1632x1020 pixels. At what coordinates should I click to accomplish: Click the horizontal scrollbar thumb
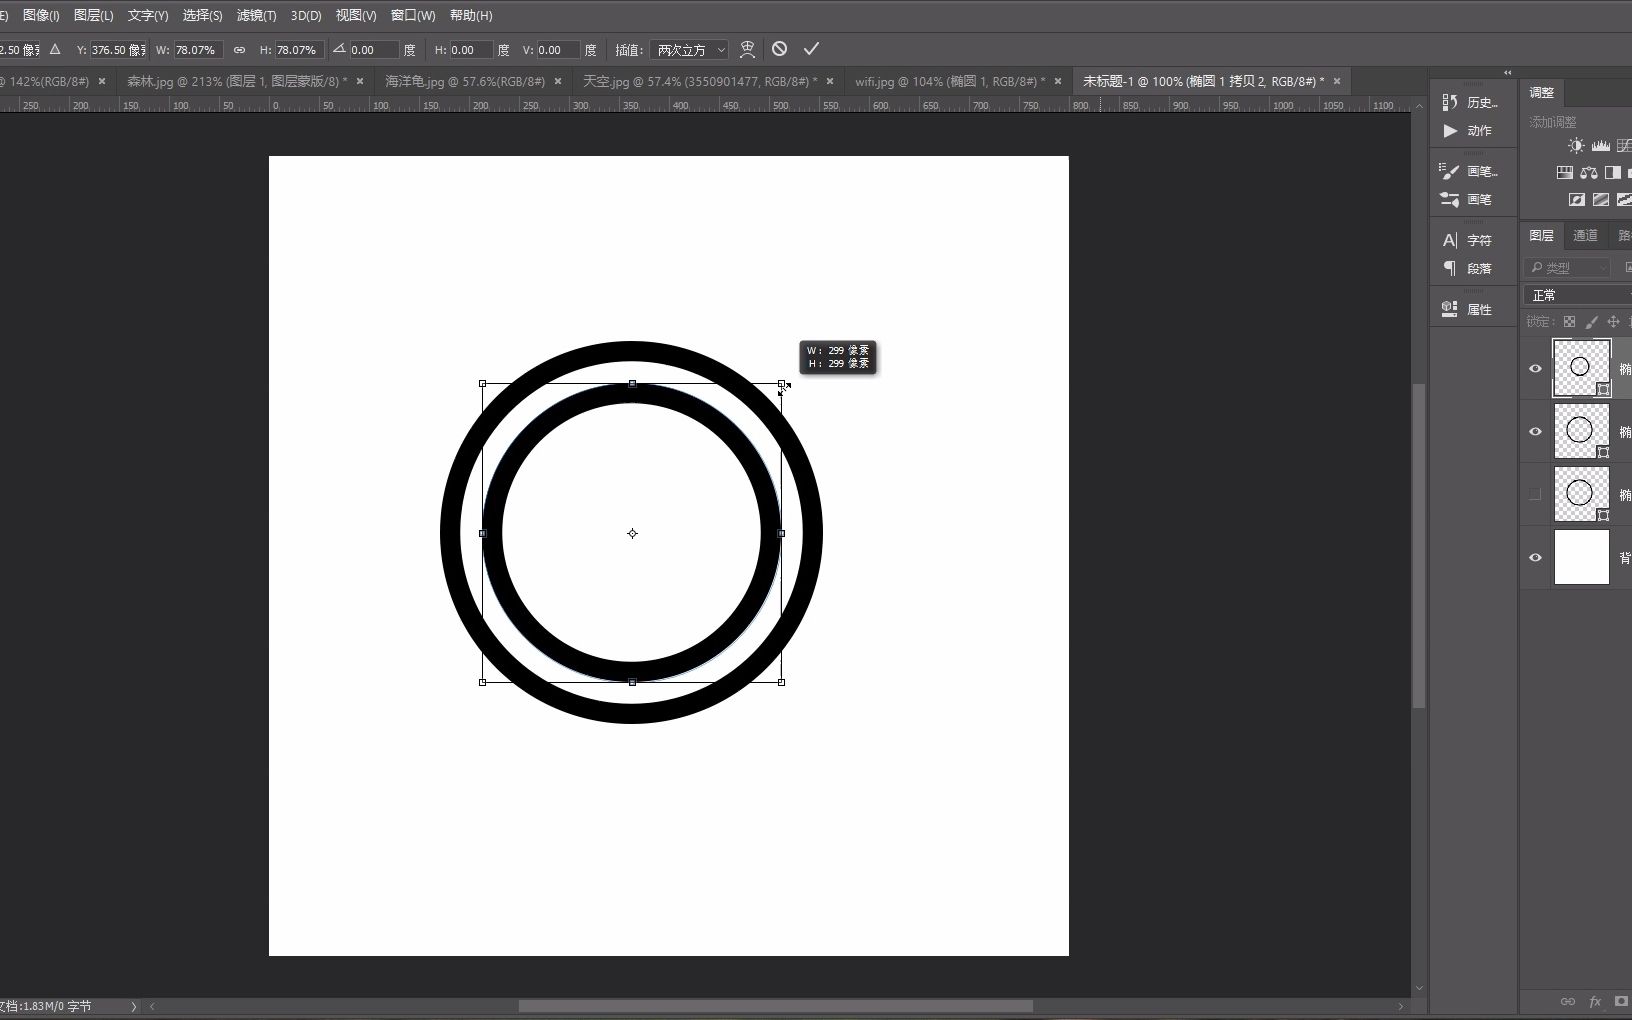[x=775, y=1006]
